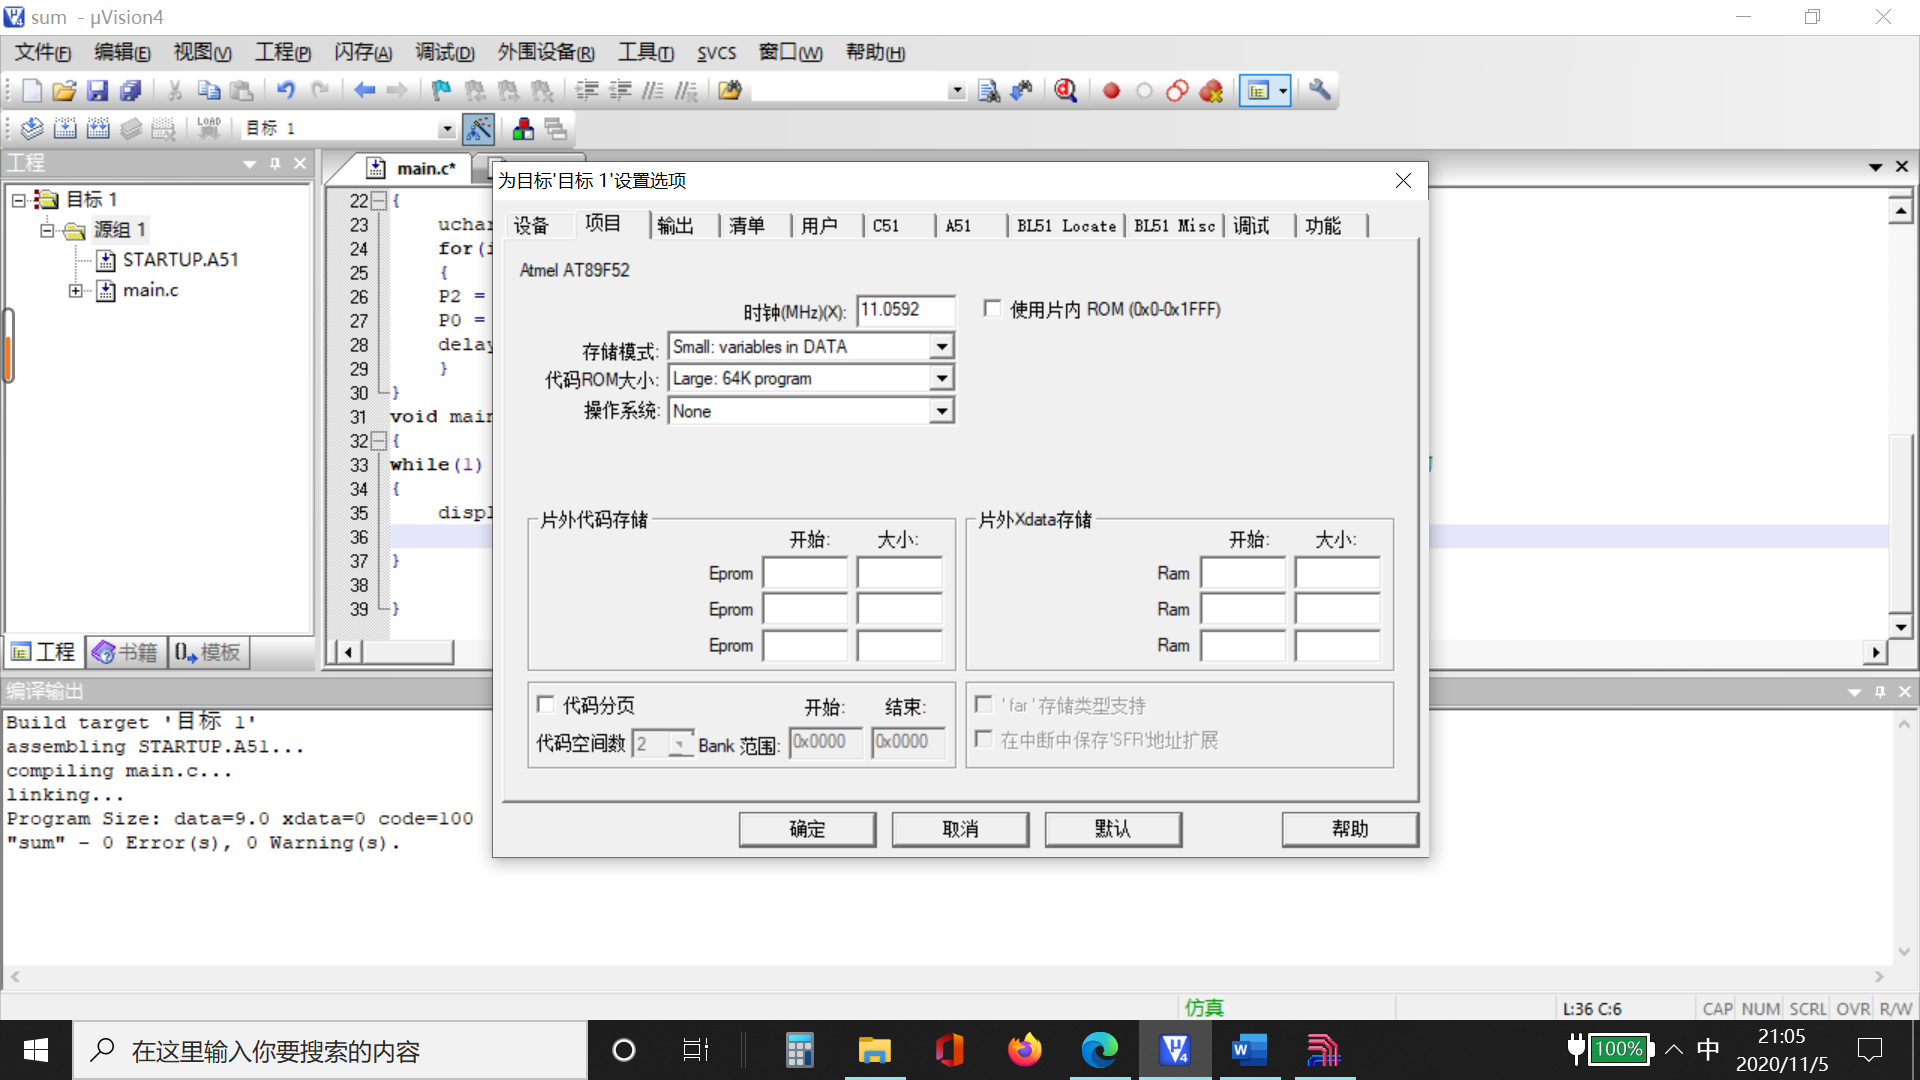Open Manage Components colored blocks icon
Image resolution: width=1920 pixels, height=1080 pixels.
click(523, 128)
